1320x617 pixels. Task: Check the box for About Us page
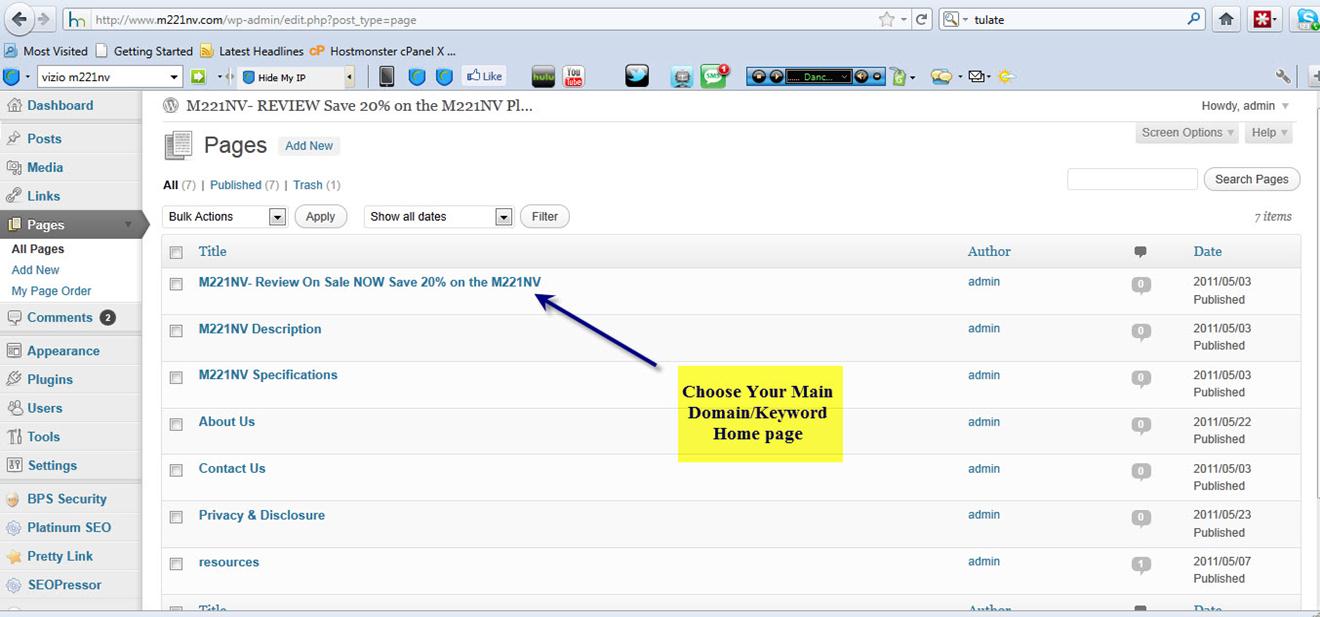point(176,424)
